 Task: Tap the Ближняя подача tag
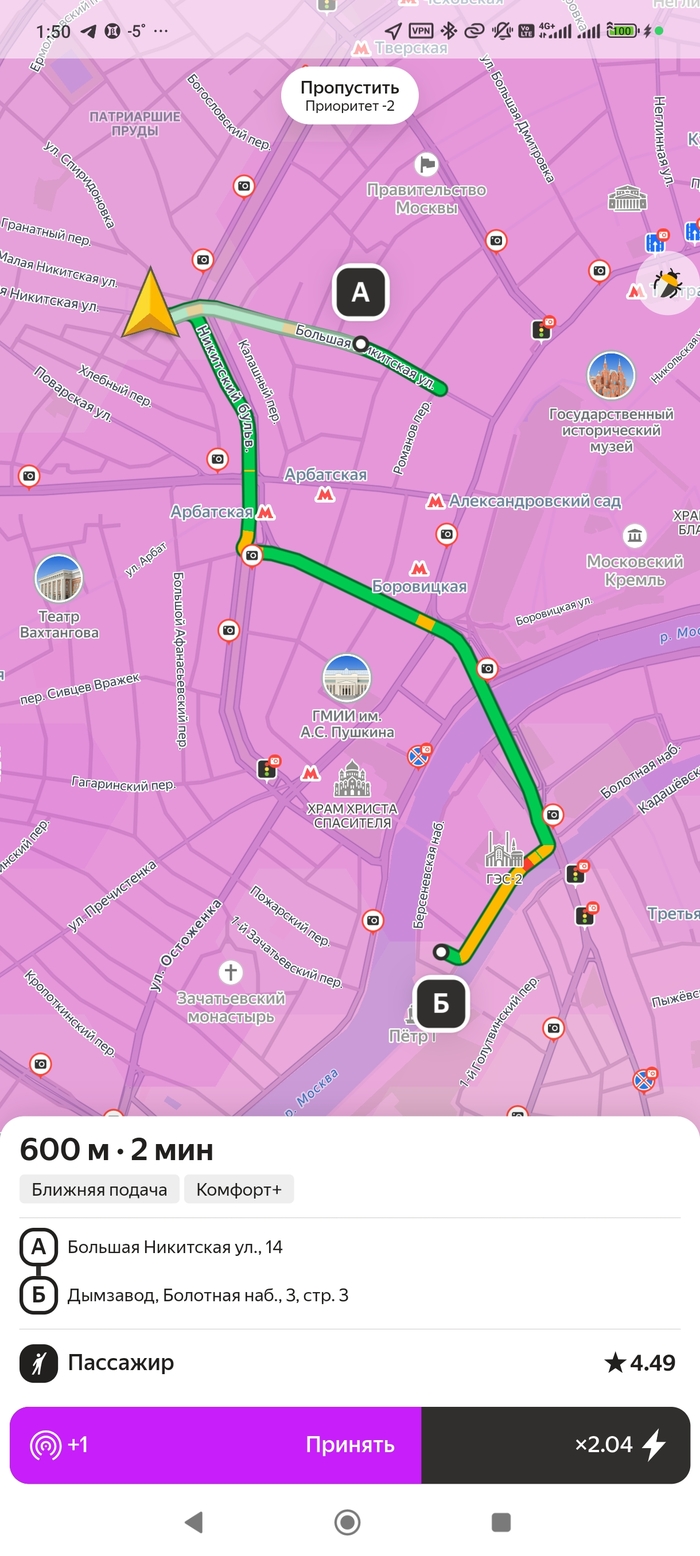pos(99,1189)
